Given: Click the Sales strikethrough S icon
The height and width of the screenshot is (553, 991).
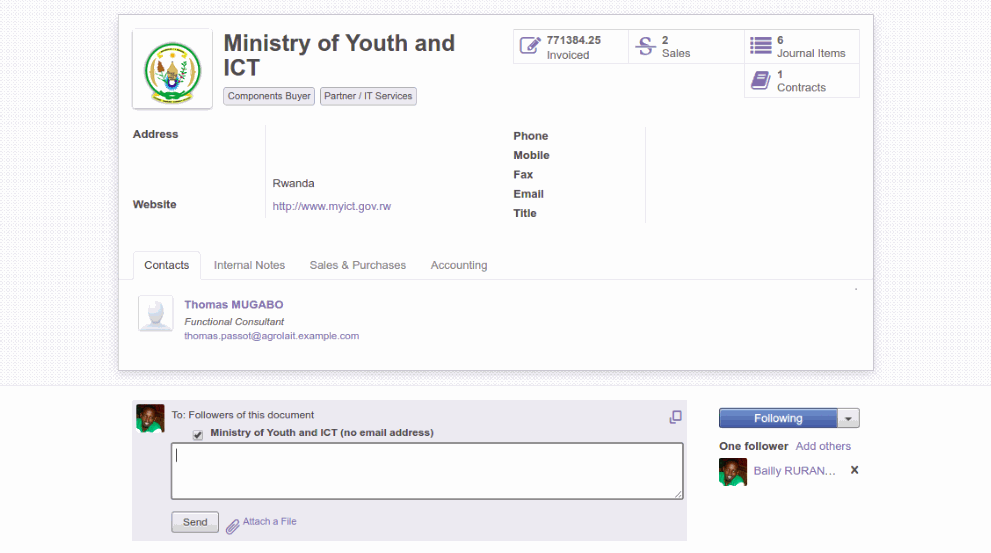Looking at the screenshot, I should (645, 46).
